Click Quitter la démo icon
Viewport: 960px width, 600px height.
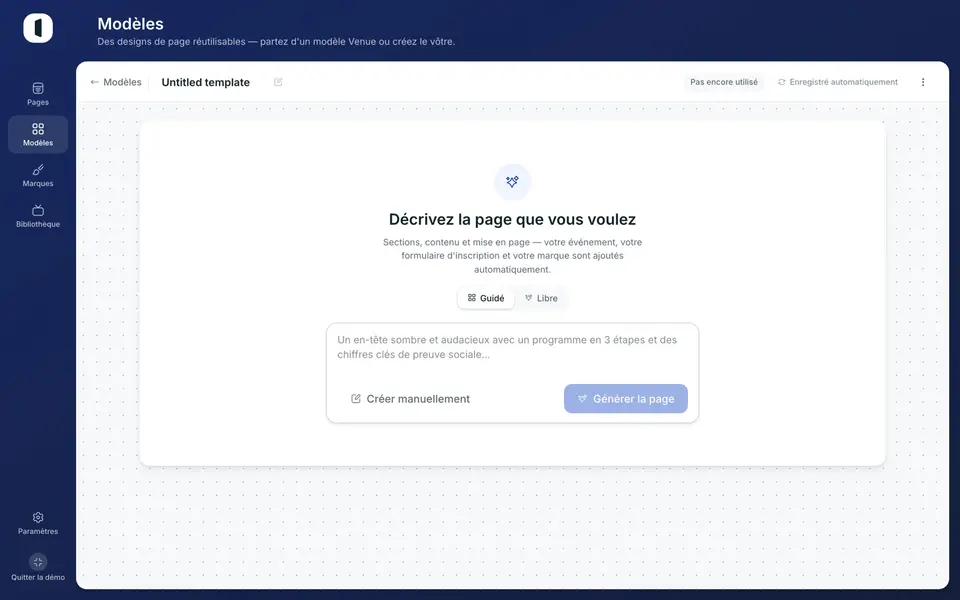[x=38, y=561]
